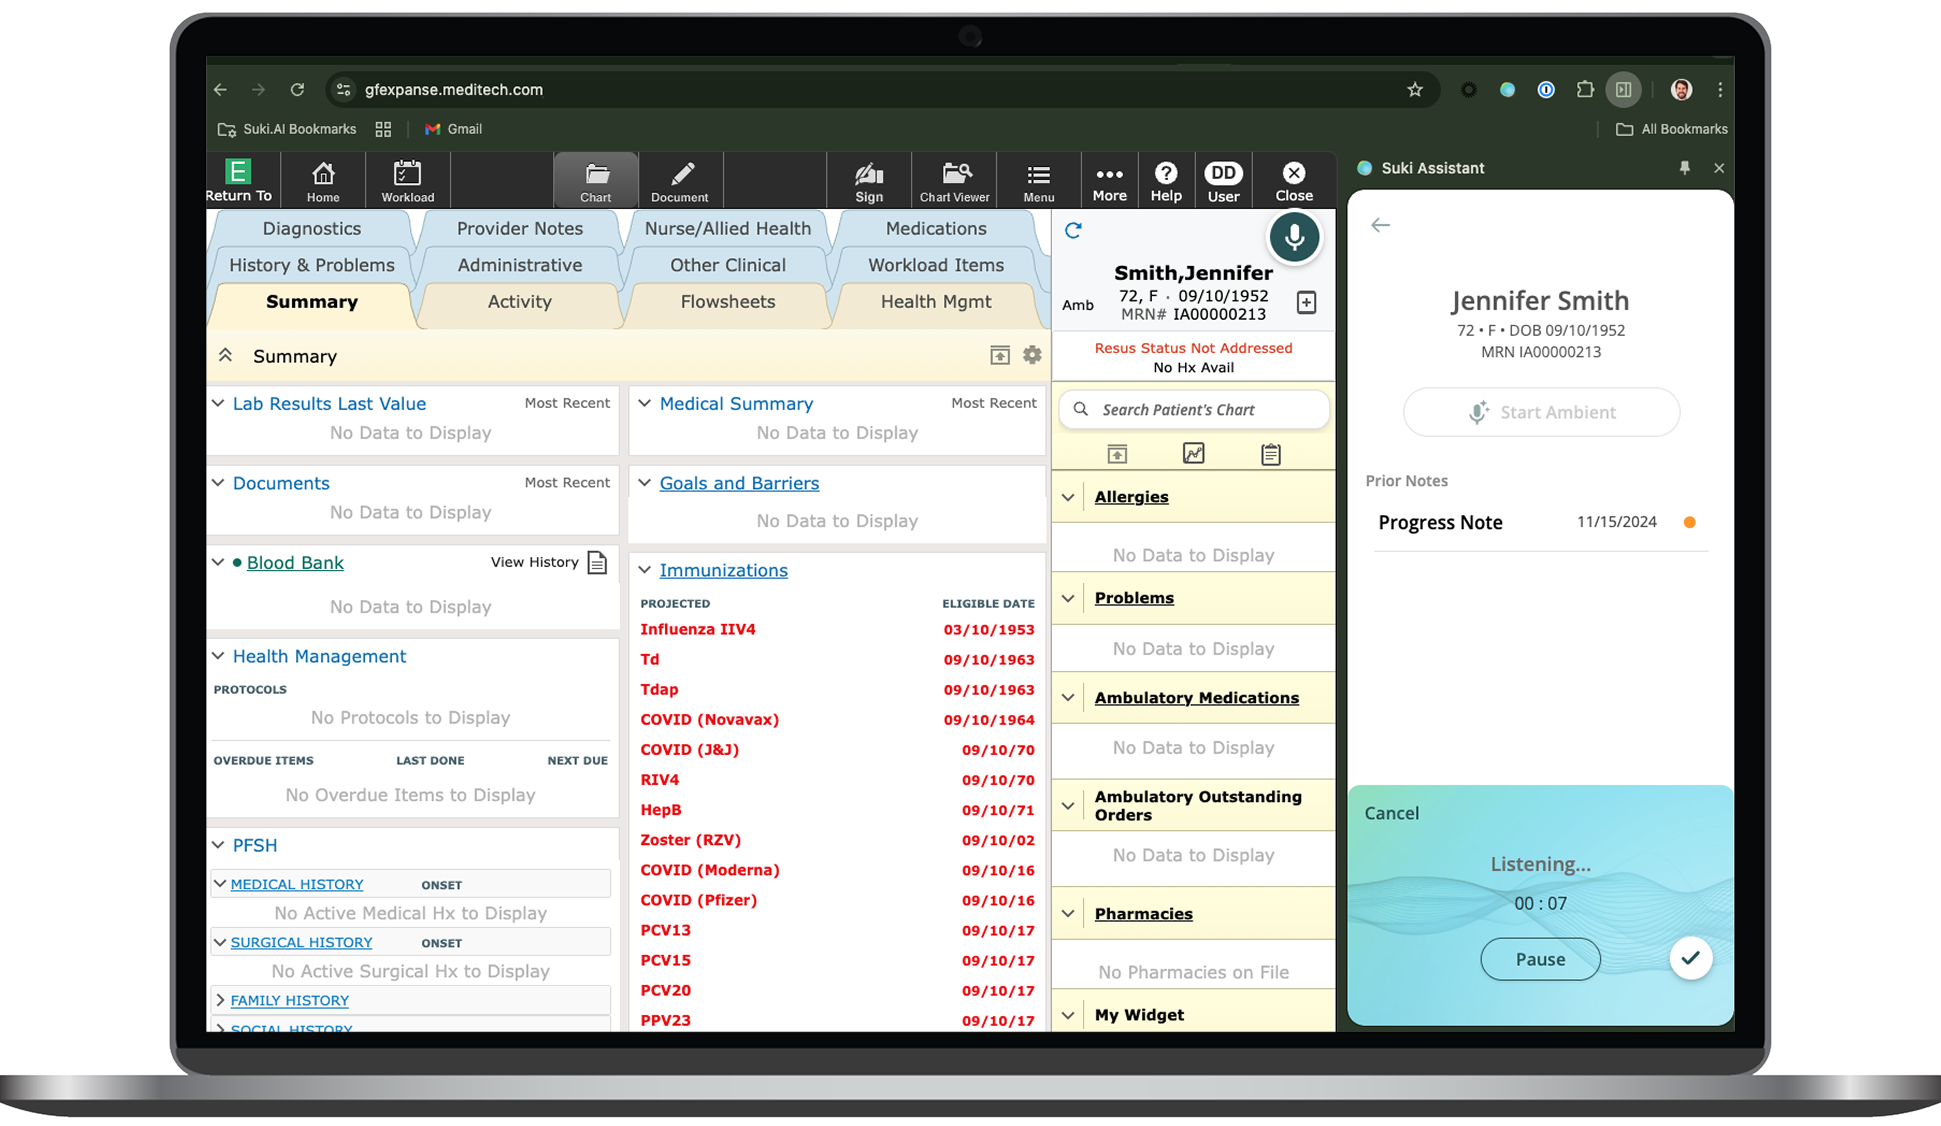Image resolution: width=1941 pixels, height=1126 pixels.
Task: Open the Workload icon
Action: coord(407,181)
